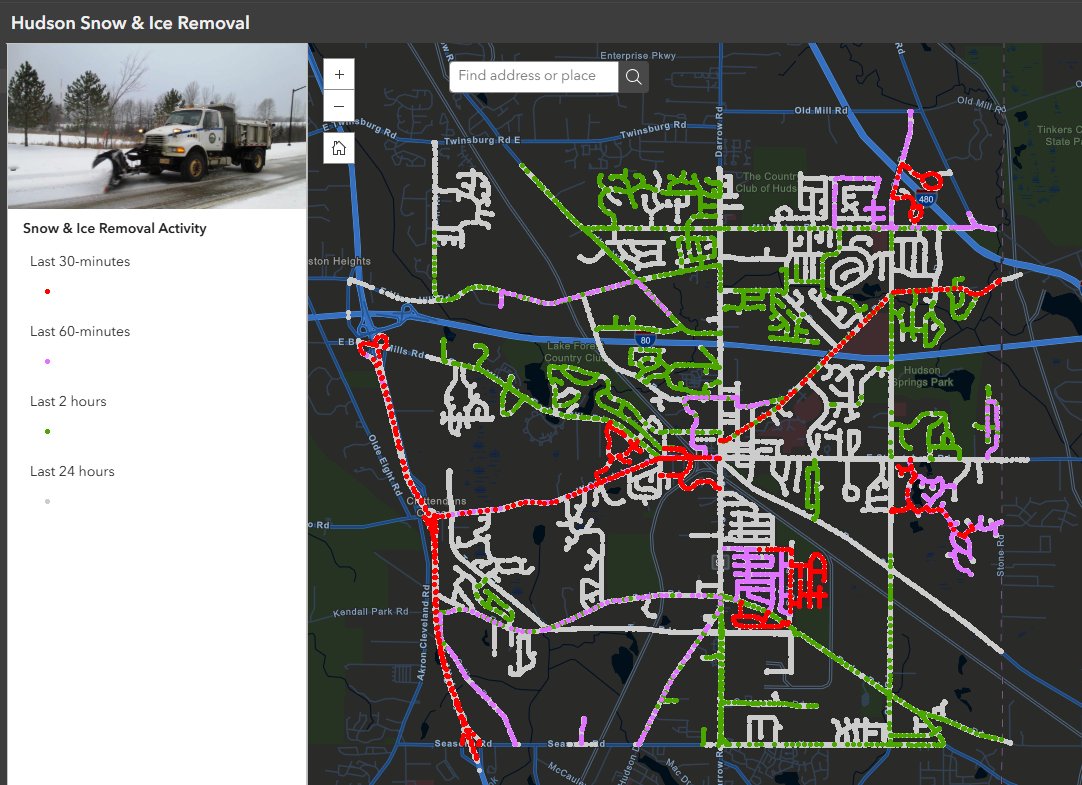
Task: Click the Twinsburg Rd E map label
Action: point(482,140)
